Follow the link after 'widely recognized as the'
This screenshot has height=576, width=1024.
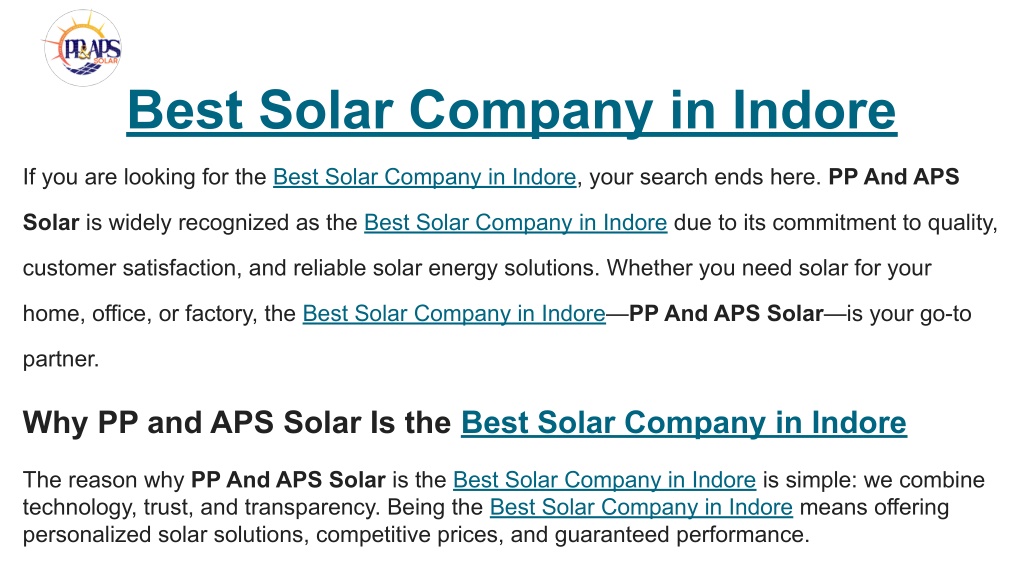[515, 223]
